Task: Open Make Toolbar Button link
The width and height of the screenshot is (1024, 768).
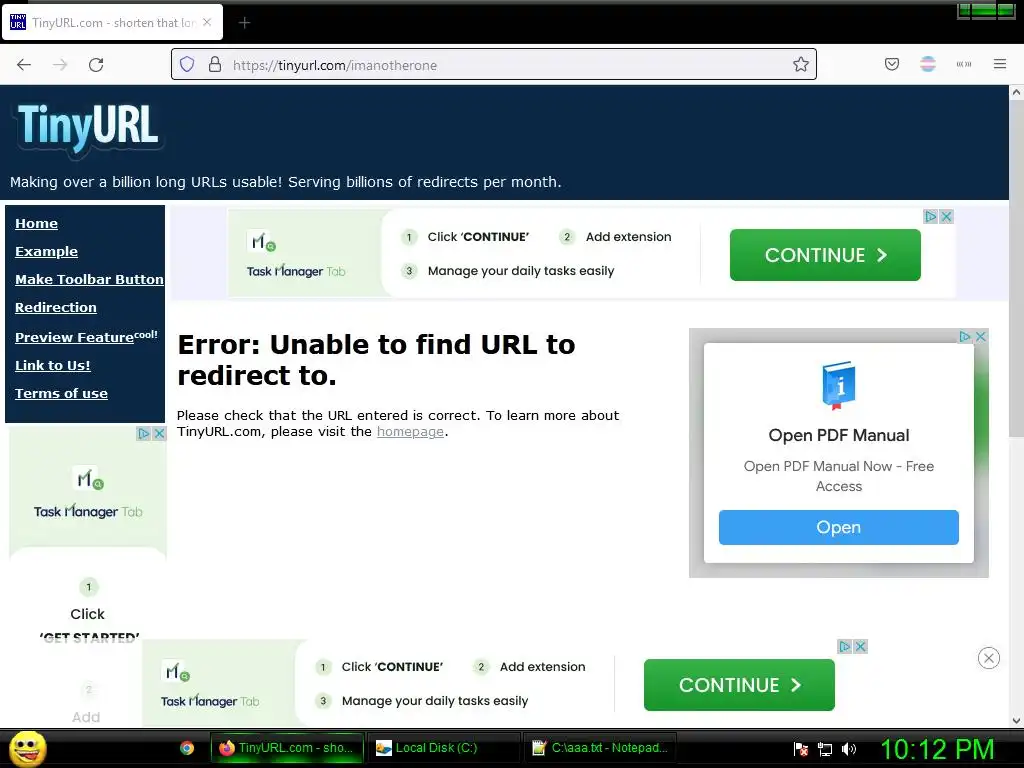Action: pos(89,280)
